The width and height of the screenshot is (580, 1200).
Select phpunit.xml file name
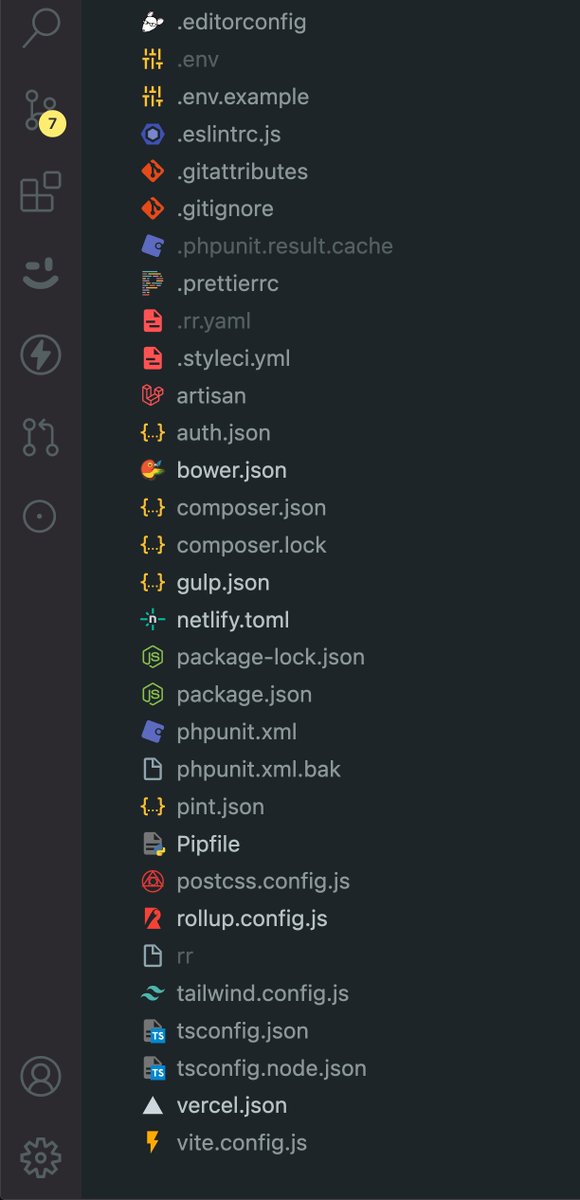point(237,732)
